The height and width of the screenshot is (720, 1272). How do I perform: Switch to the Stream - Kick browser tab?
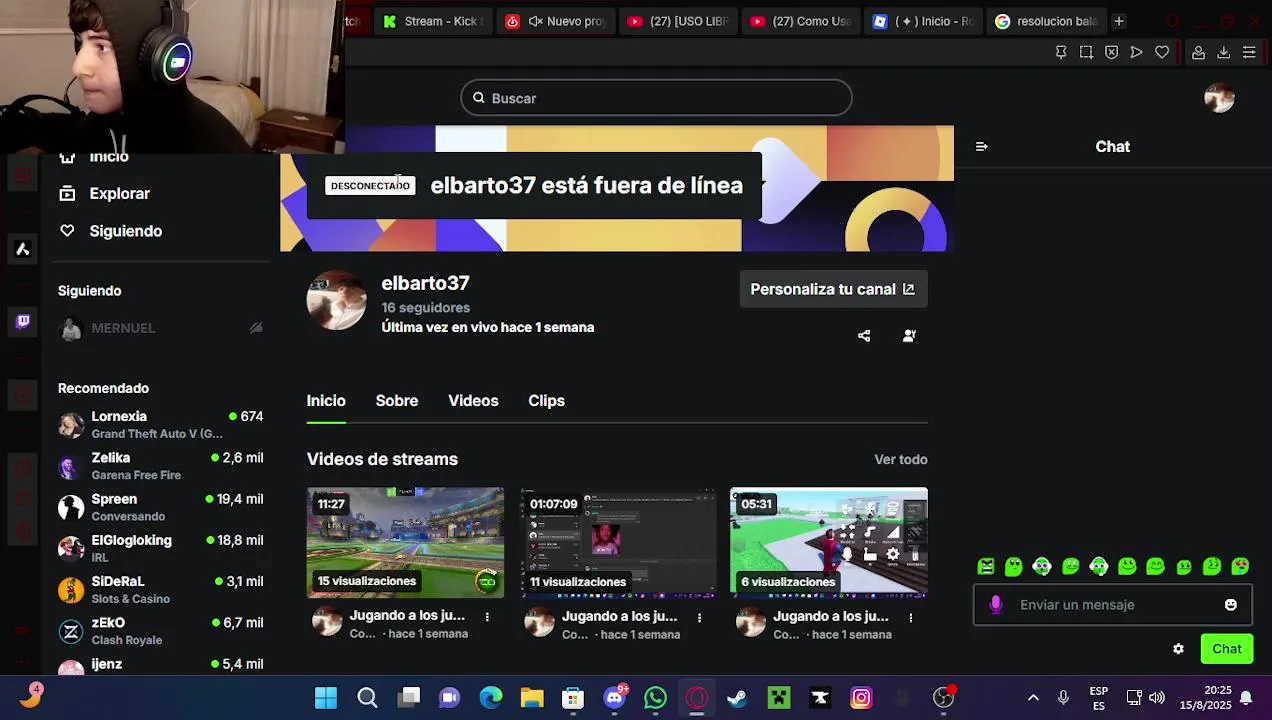click(x=433, y=21)
